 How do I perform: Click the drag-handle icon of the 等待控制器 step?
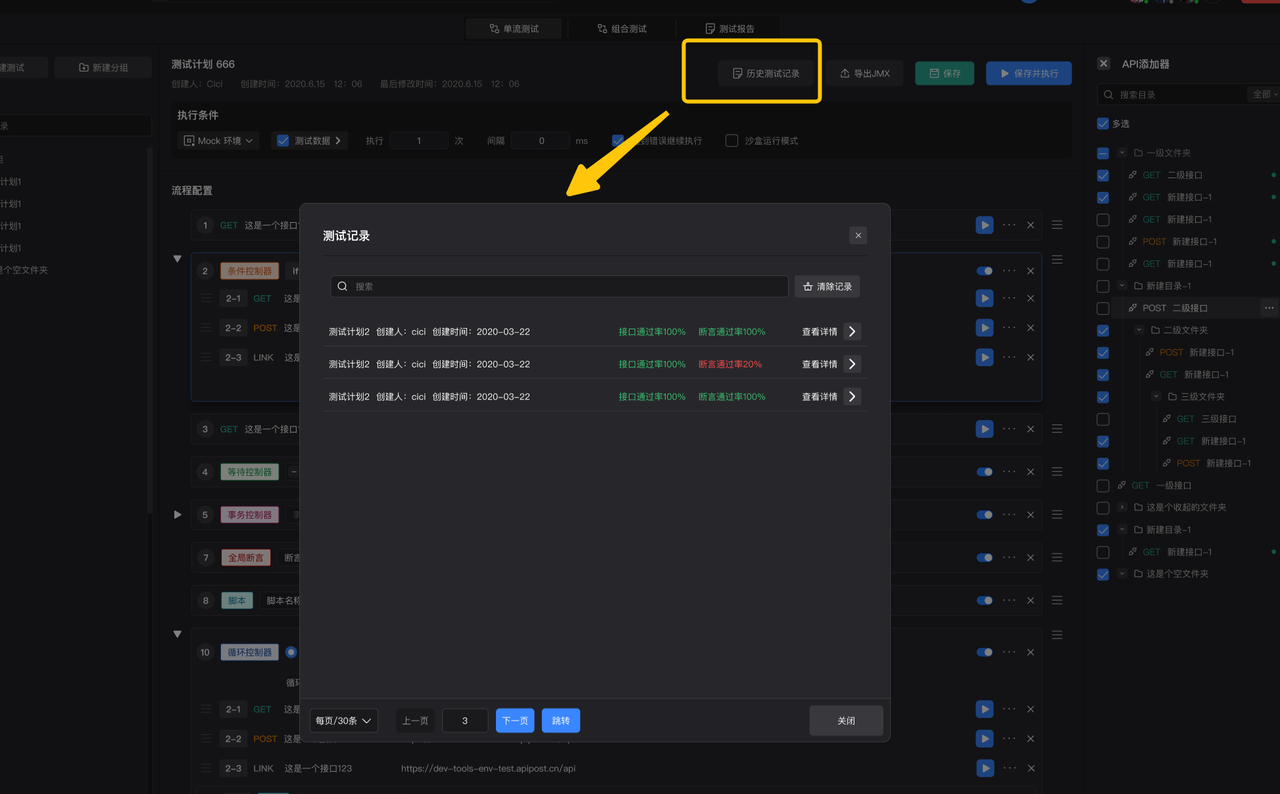pyautogui.click(x=1057, y=472)
